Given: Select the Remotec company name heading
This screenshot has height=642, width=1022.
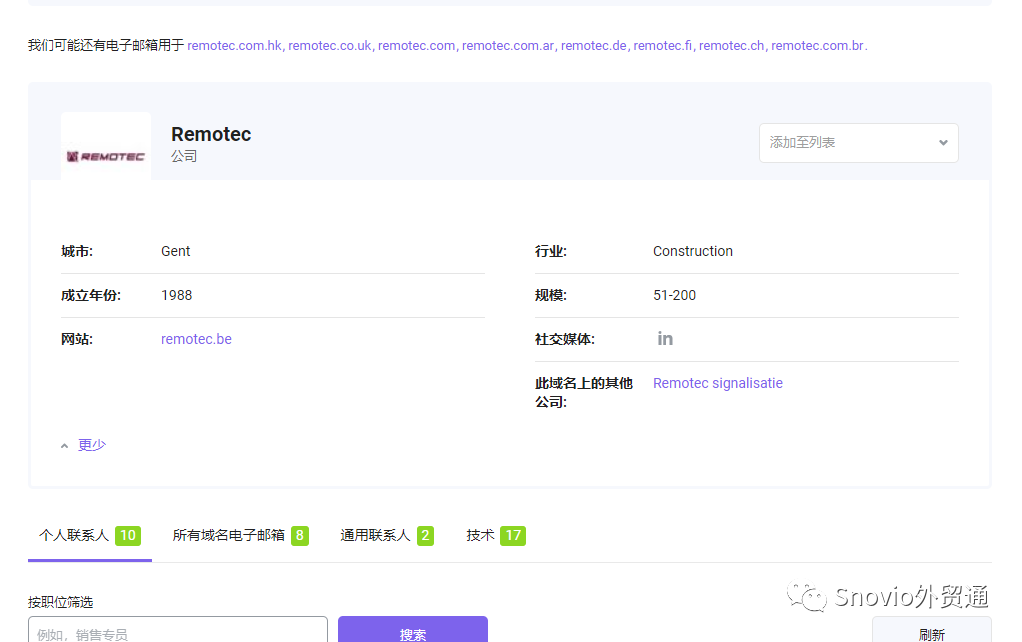Looking at the screenshot, I should click(x=211, y=134).
